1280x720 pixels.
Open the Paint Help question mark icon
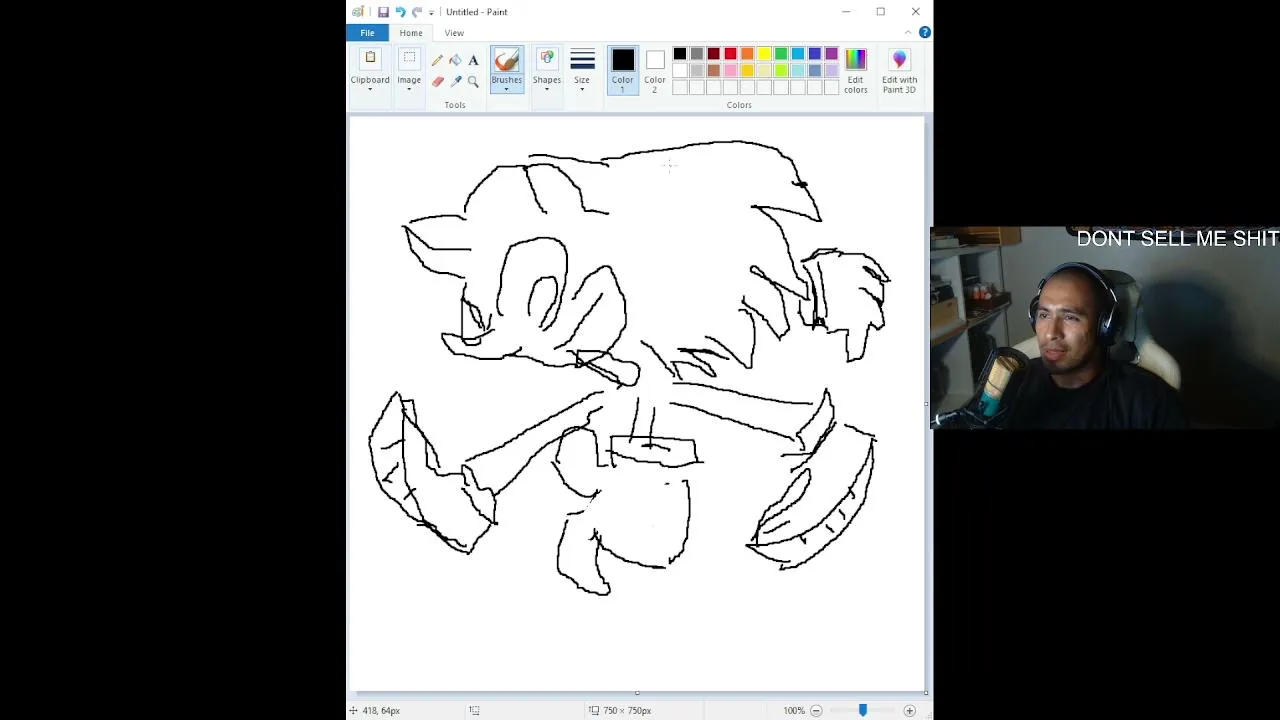pyautogui.click(x=925, y=32)
